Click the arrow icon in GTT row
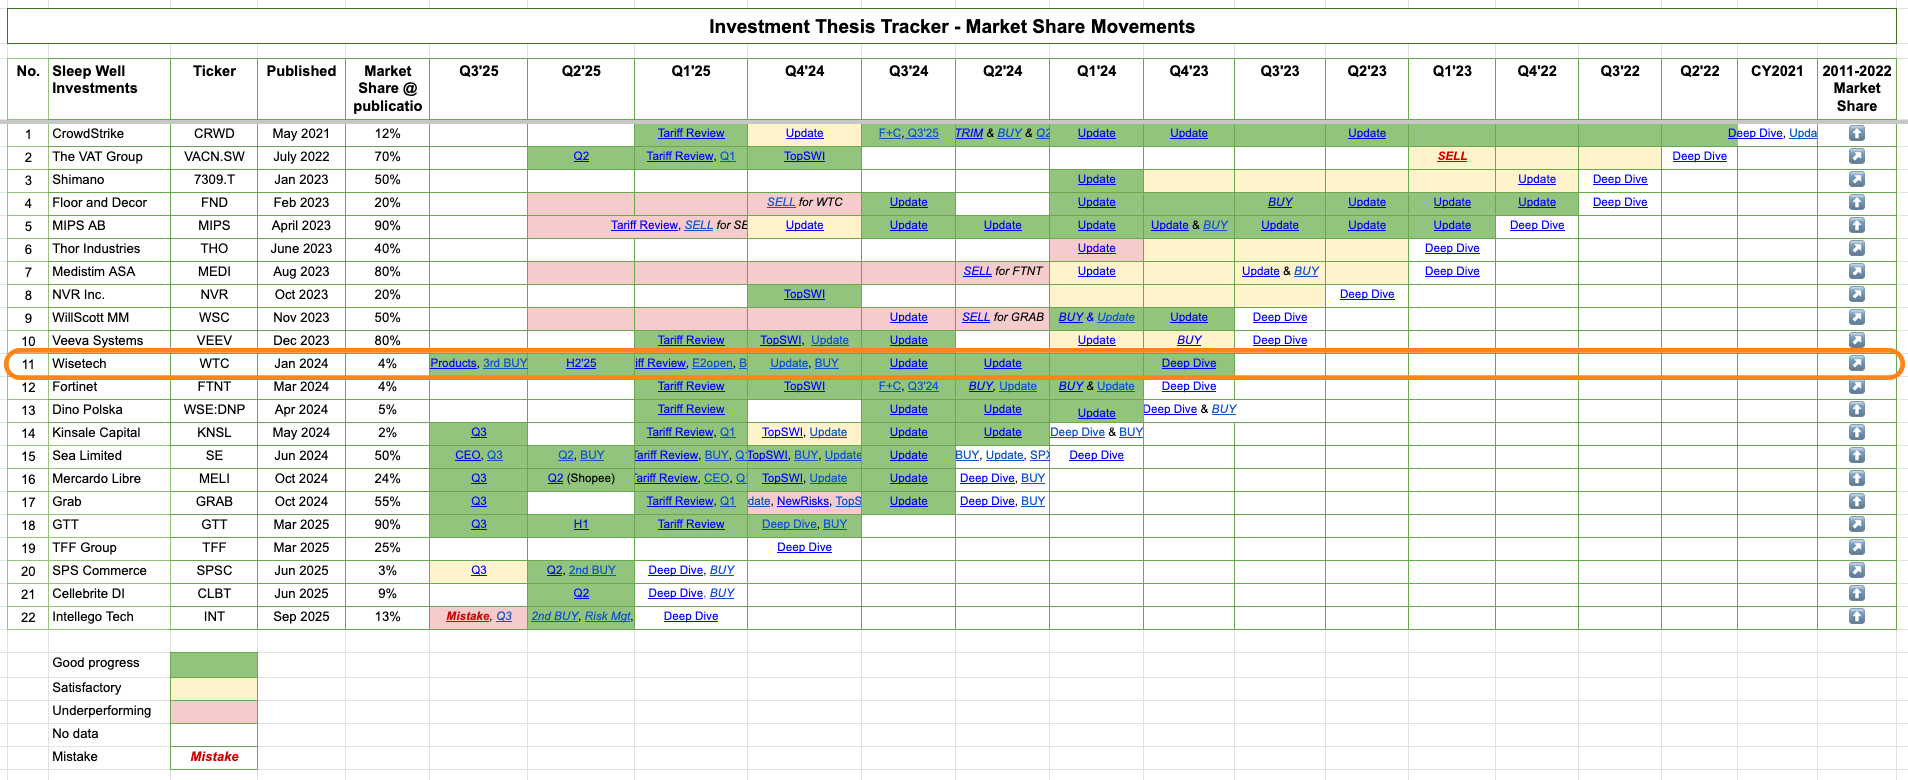Viewport: 1908px width, 780px height. [x=1856, y=524]
